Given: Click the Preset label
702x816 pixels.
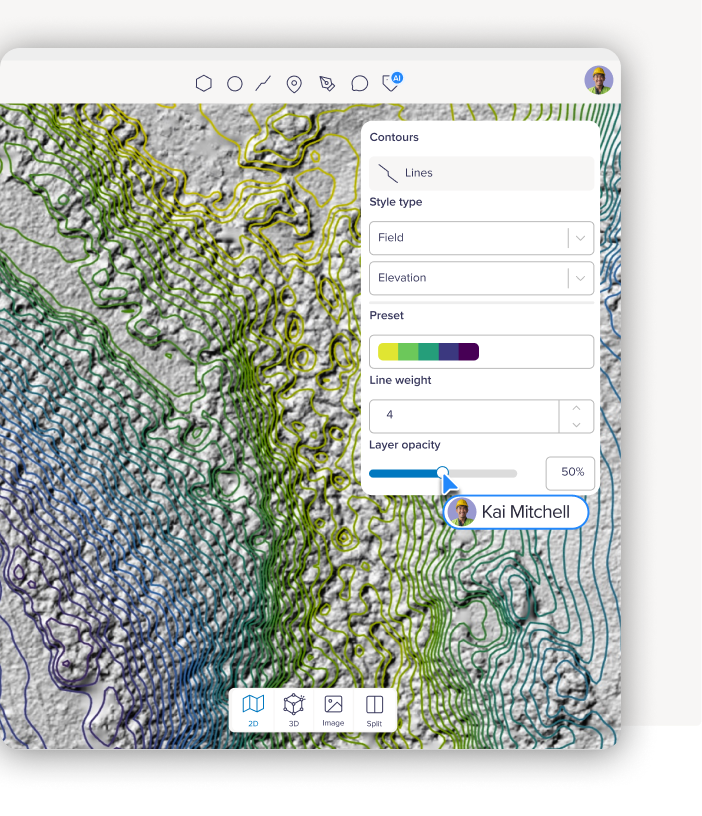Looking at the screenshot, I should tap(386, 315).
